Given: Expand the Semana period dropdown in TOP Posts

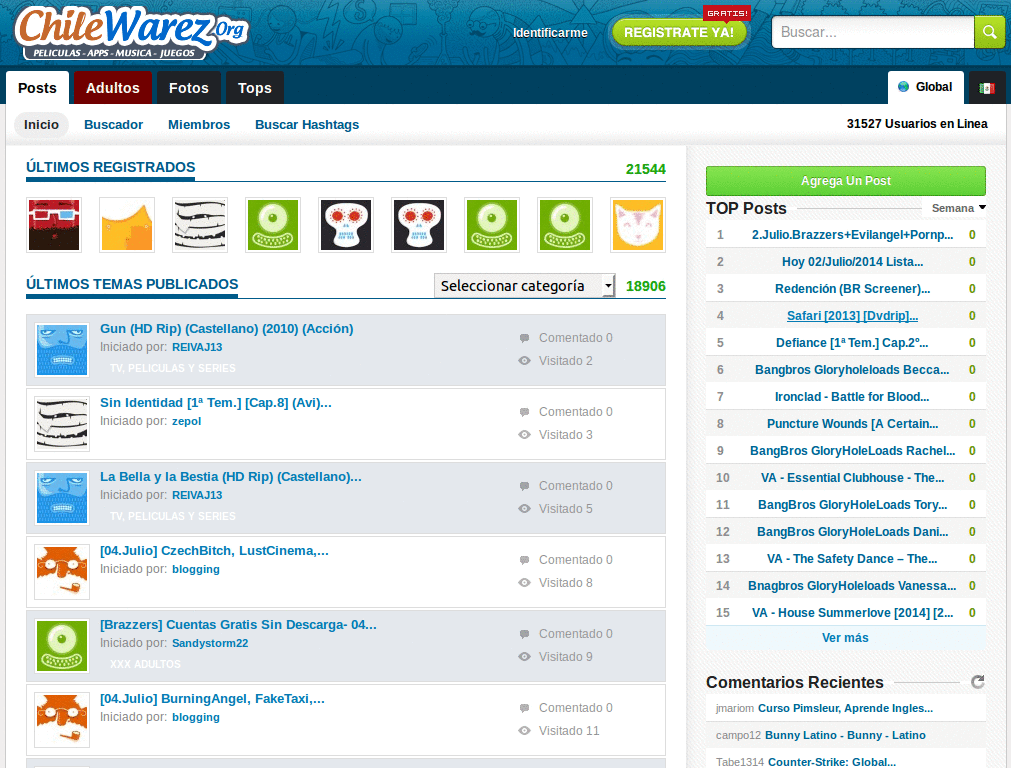Looking at the screenshot, I should 958,208.
